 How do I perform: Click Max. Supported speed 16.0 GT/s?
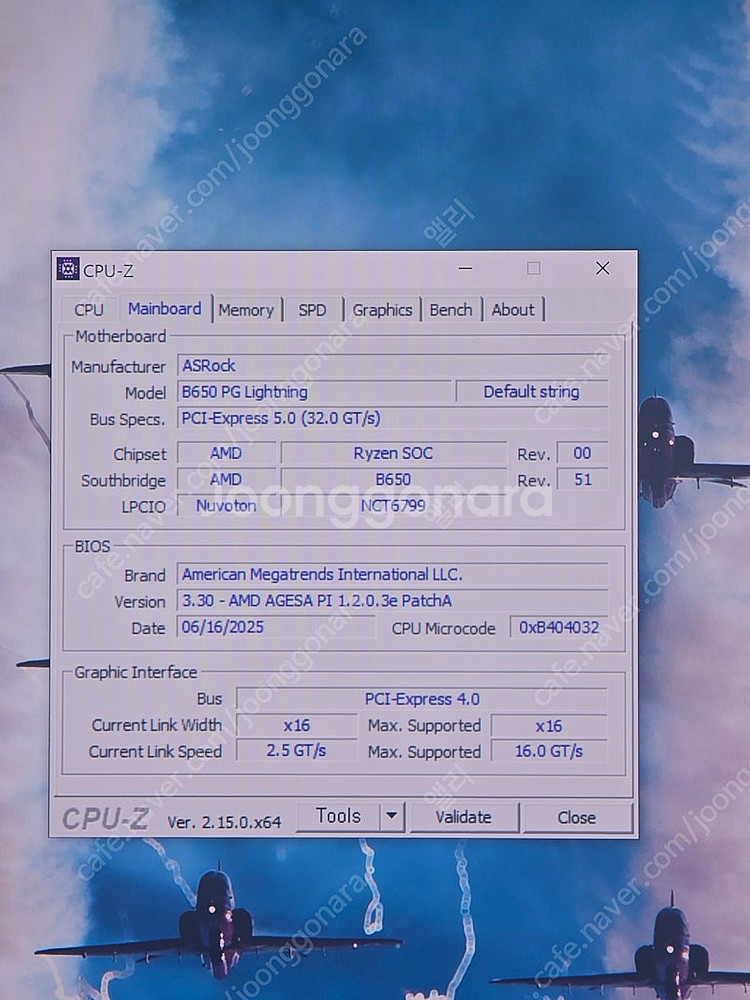point(548,751)
